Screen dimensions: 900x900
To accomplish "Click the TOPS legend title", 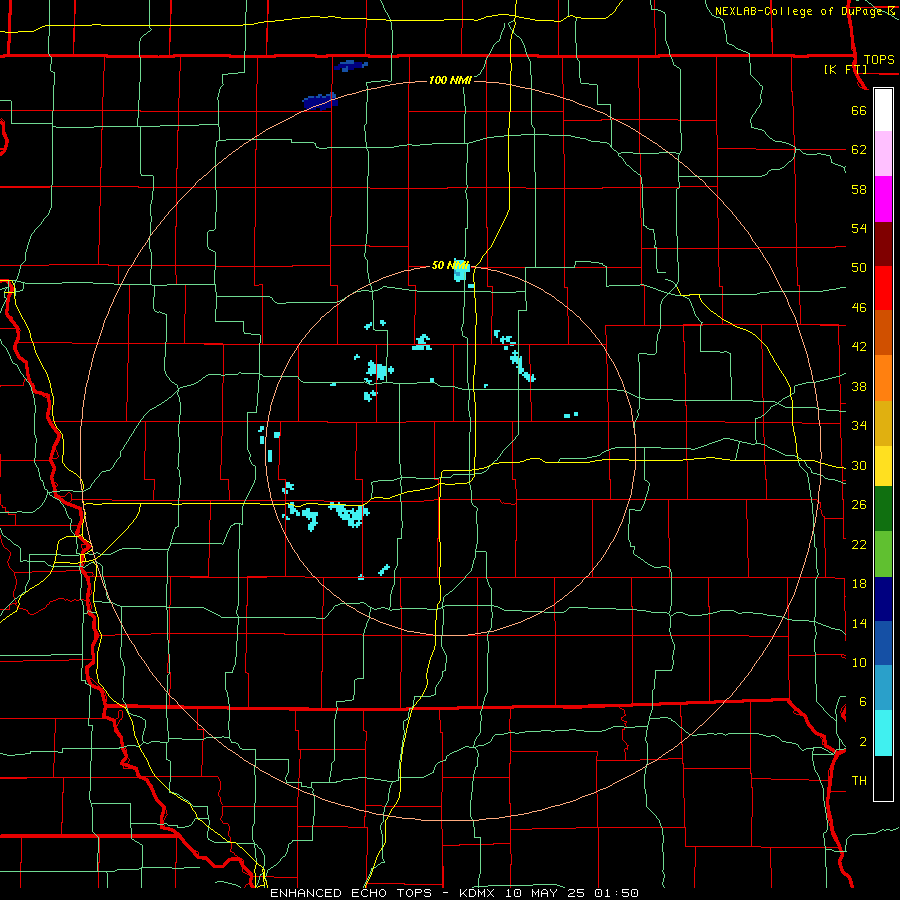I will tap(879, 59).
